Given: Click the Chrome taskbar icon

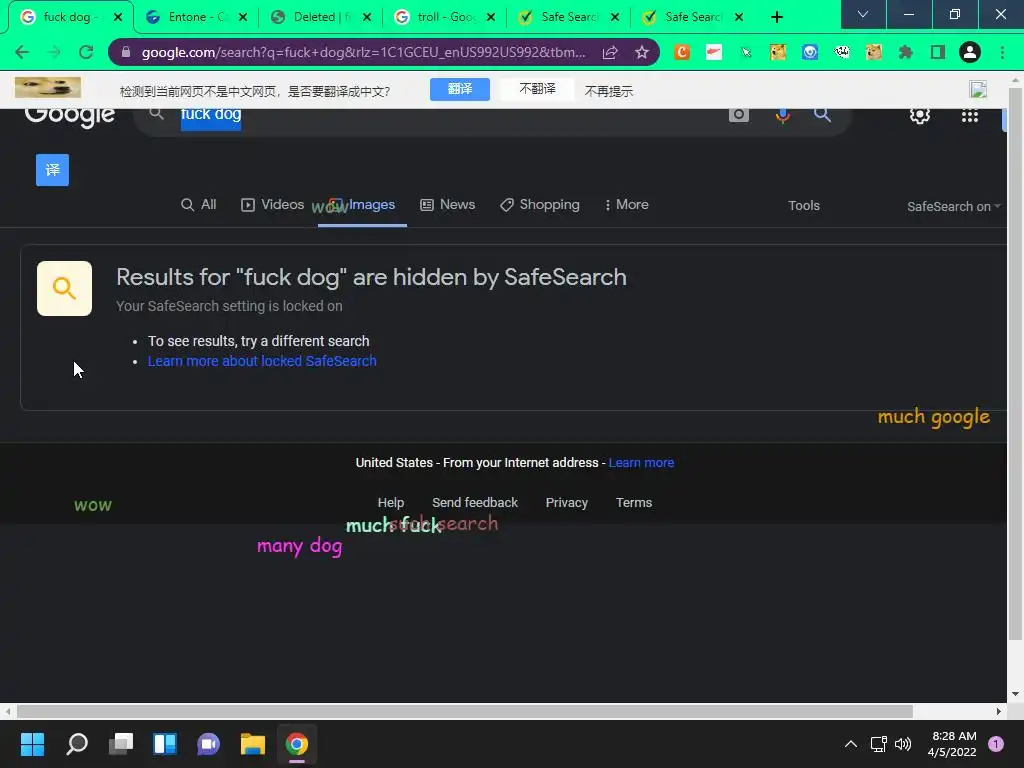Looking at the screenshot, I should coord(296,744).
